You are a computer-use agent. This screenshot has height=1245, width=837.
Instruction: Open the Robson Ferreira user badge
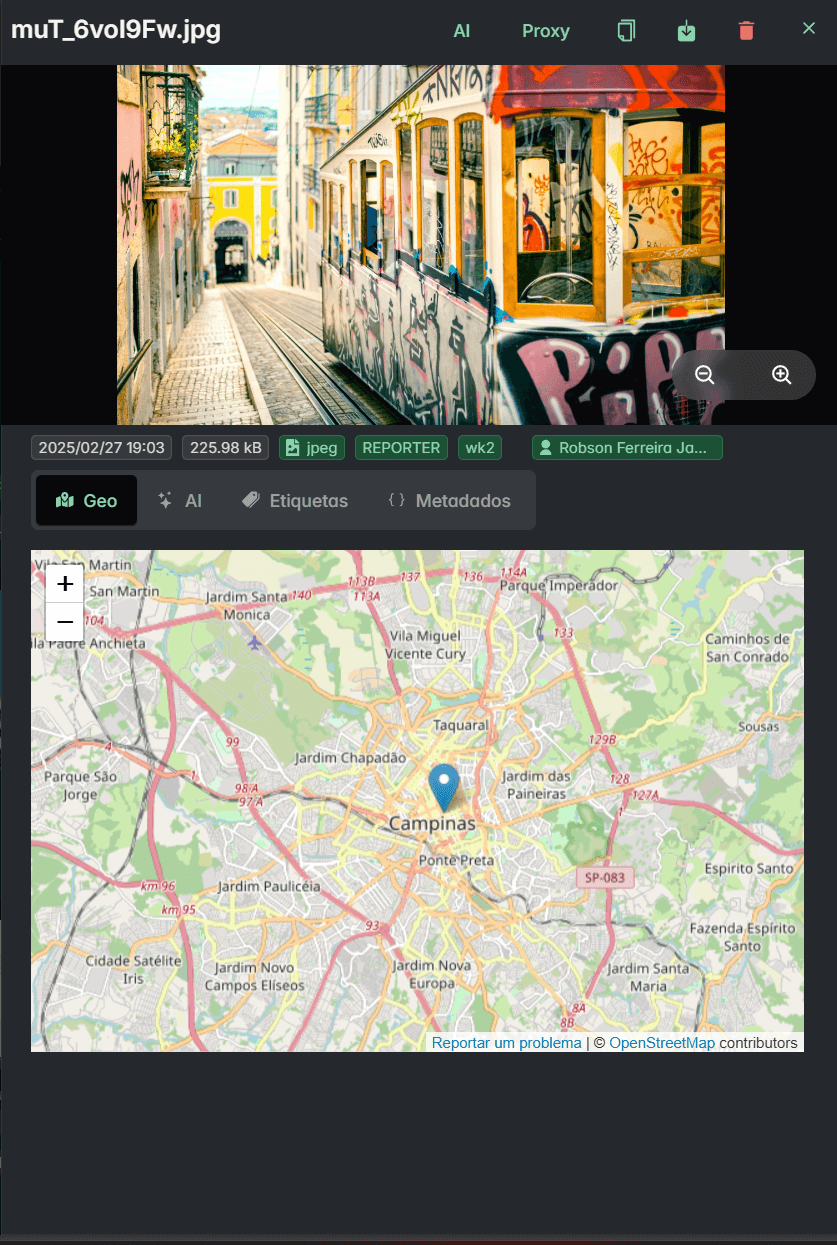[x=627, y=448]
